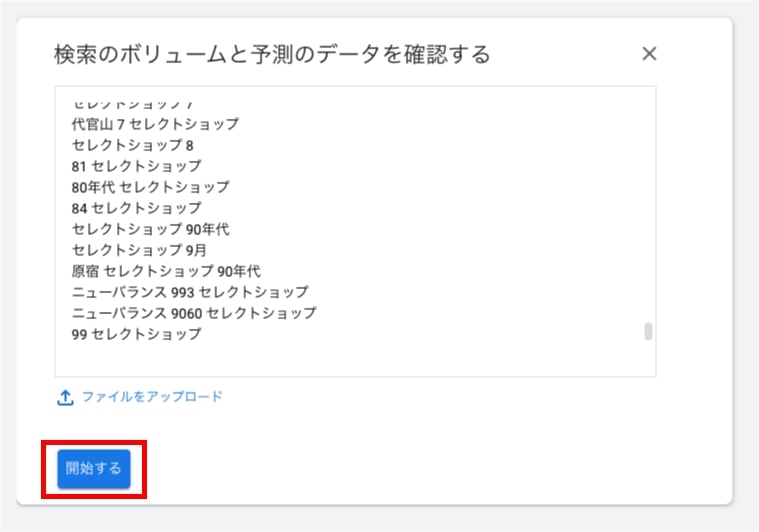Click the 80年代 セレクトショップ keyword
The image size is (759, 532).
click(150, 187)
